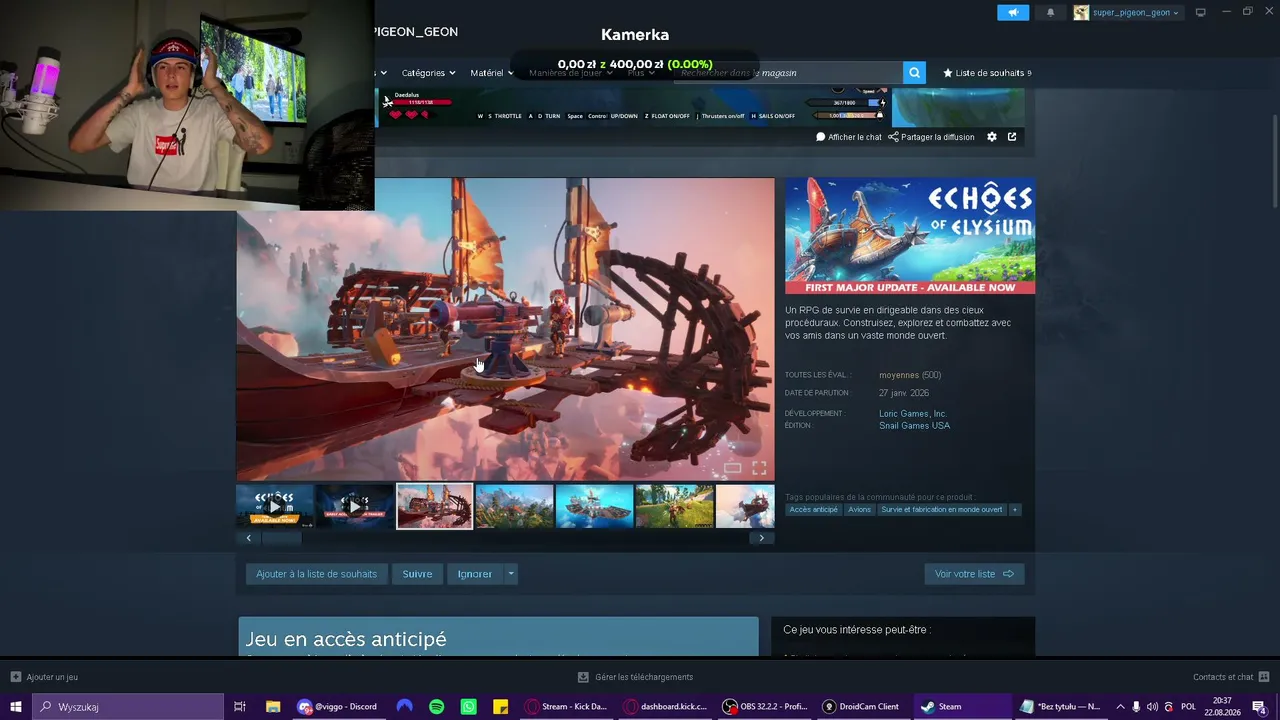Click the thumbnail strip scrollbar handle
The height and width of the screenshot is (720, 1280).
[281, 538]
